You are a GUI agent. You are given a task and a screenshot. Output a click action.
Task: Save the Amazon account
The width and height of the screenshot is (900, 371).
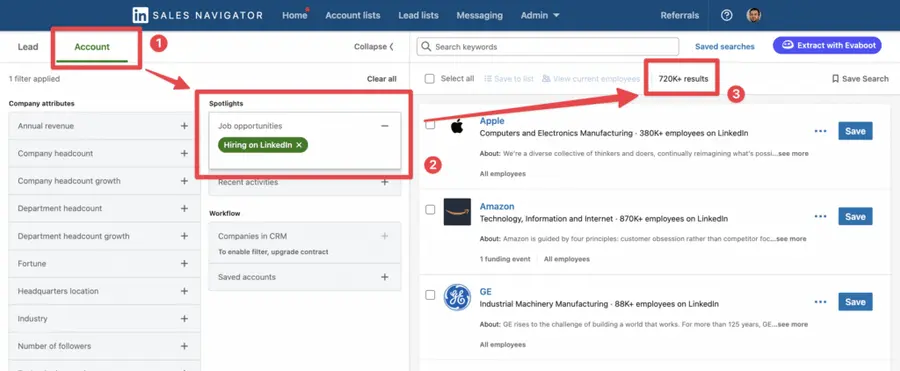(x=855, y=217)
